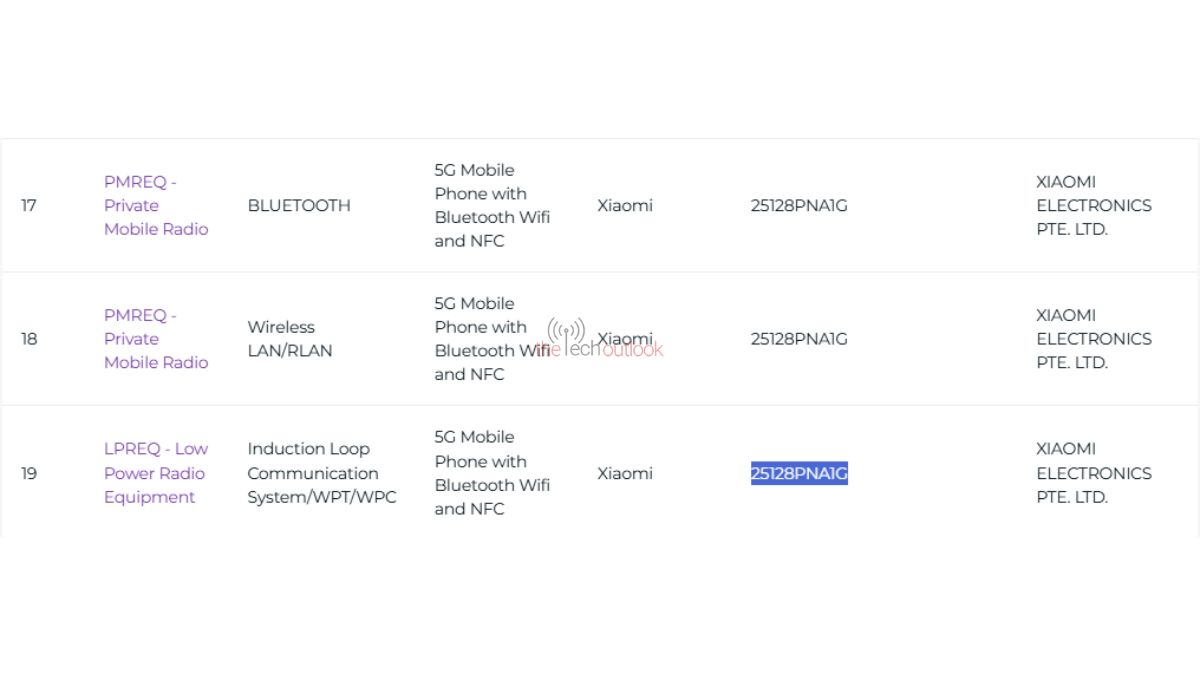Click the thetechoutlook watermark logo

pos(600,350)
